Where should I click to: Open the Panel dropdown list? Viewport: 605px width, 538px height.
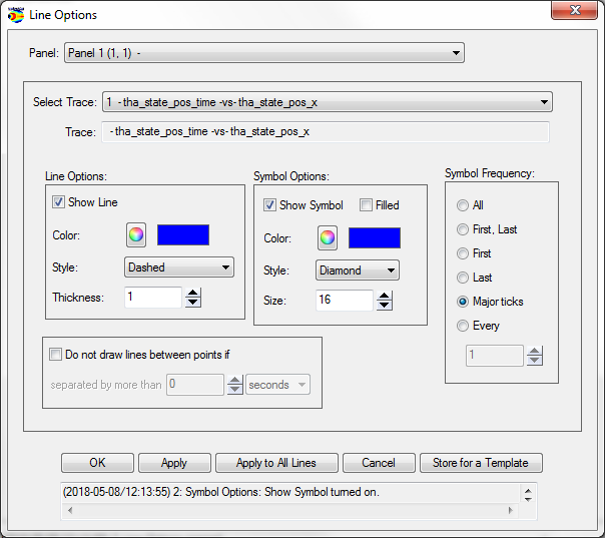click(264, 53)
